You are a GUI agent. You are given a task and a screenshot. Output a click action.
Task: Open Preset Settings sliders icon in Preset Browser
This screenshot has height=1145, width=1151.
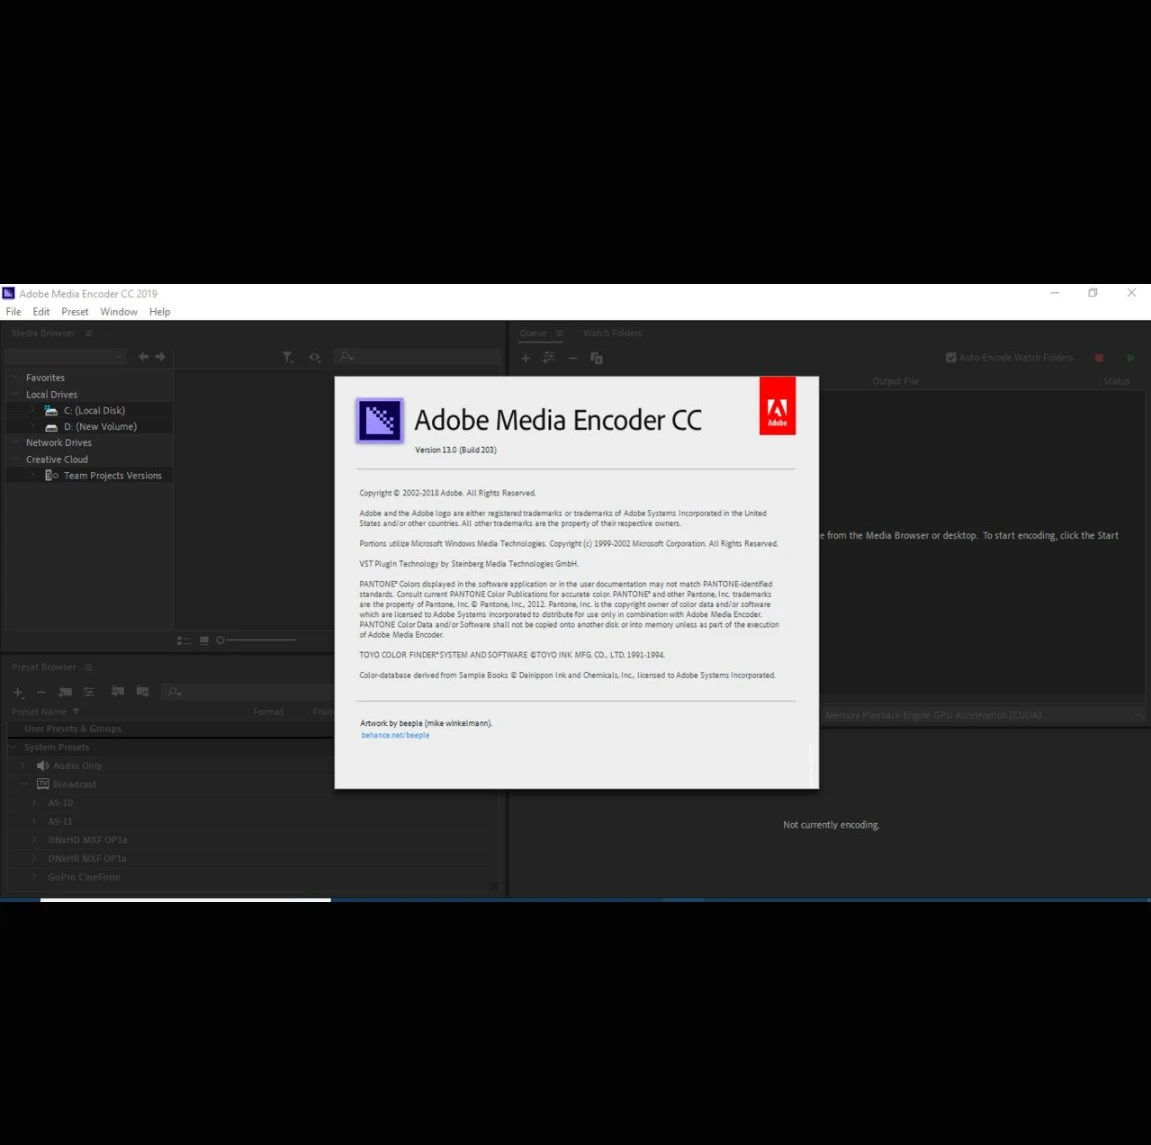[89, 691]
